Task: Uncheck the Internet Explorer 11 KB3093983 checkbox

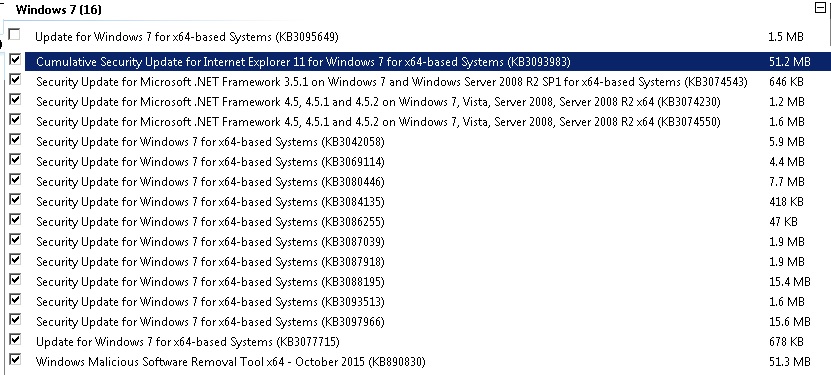Action: coord(15,59)
